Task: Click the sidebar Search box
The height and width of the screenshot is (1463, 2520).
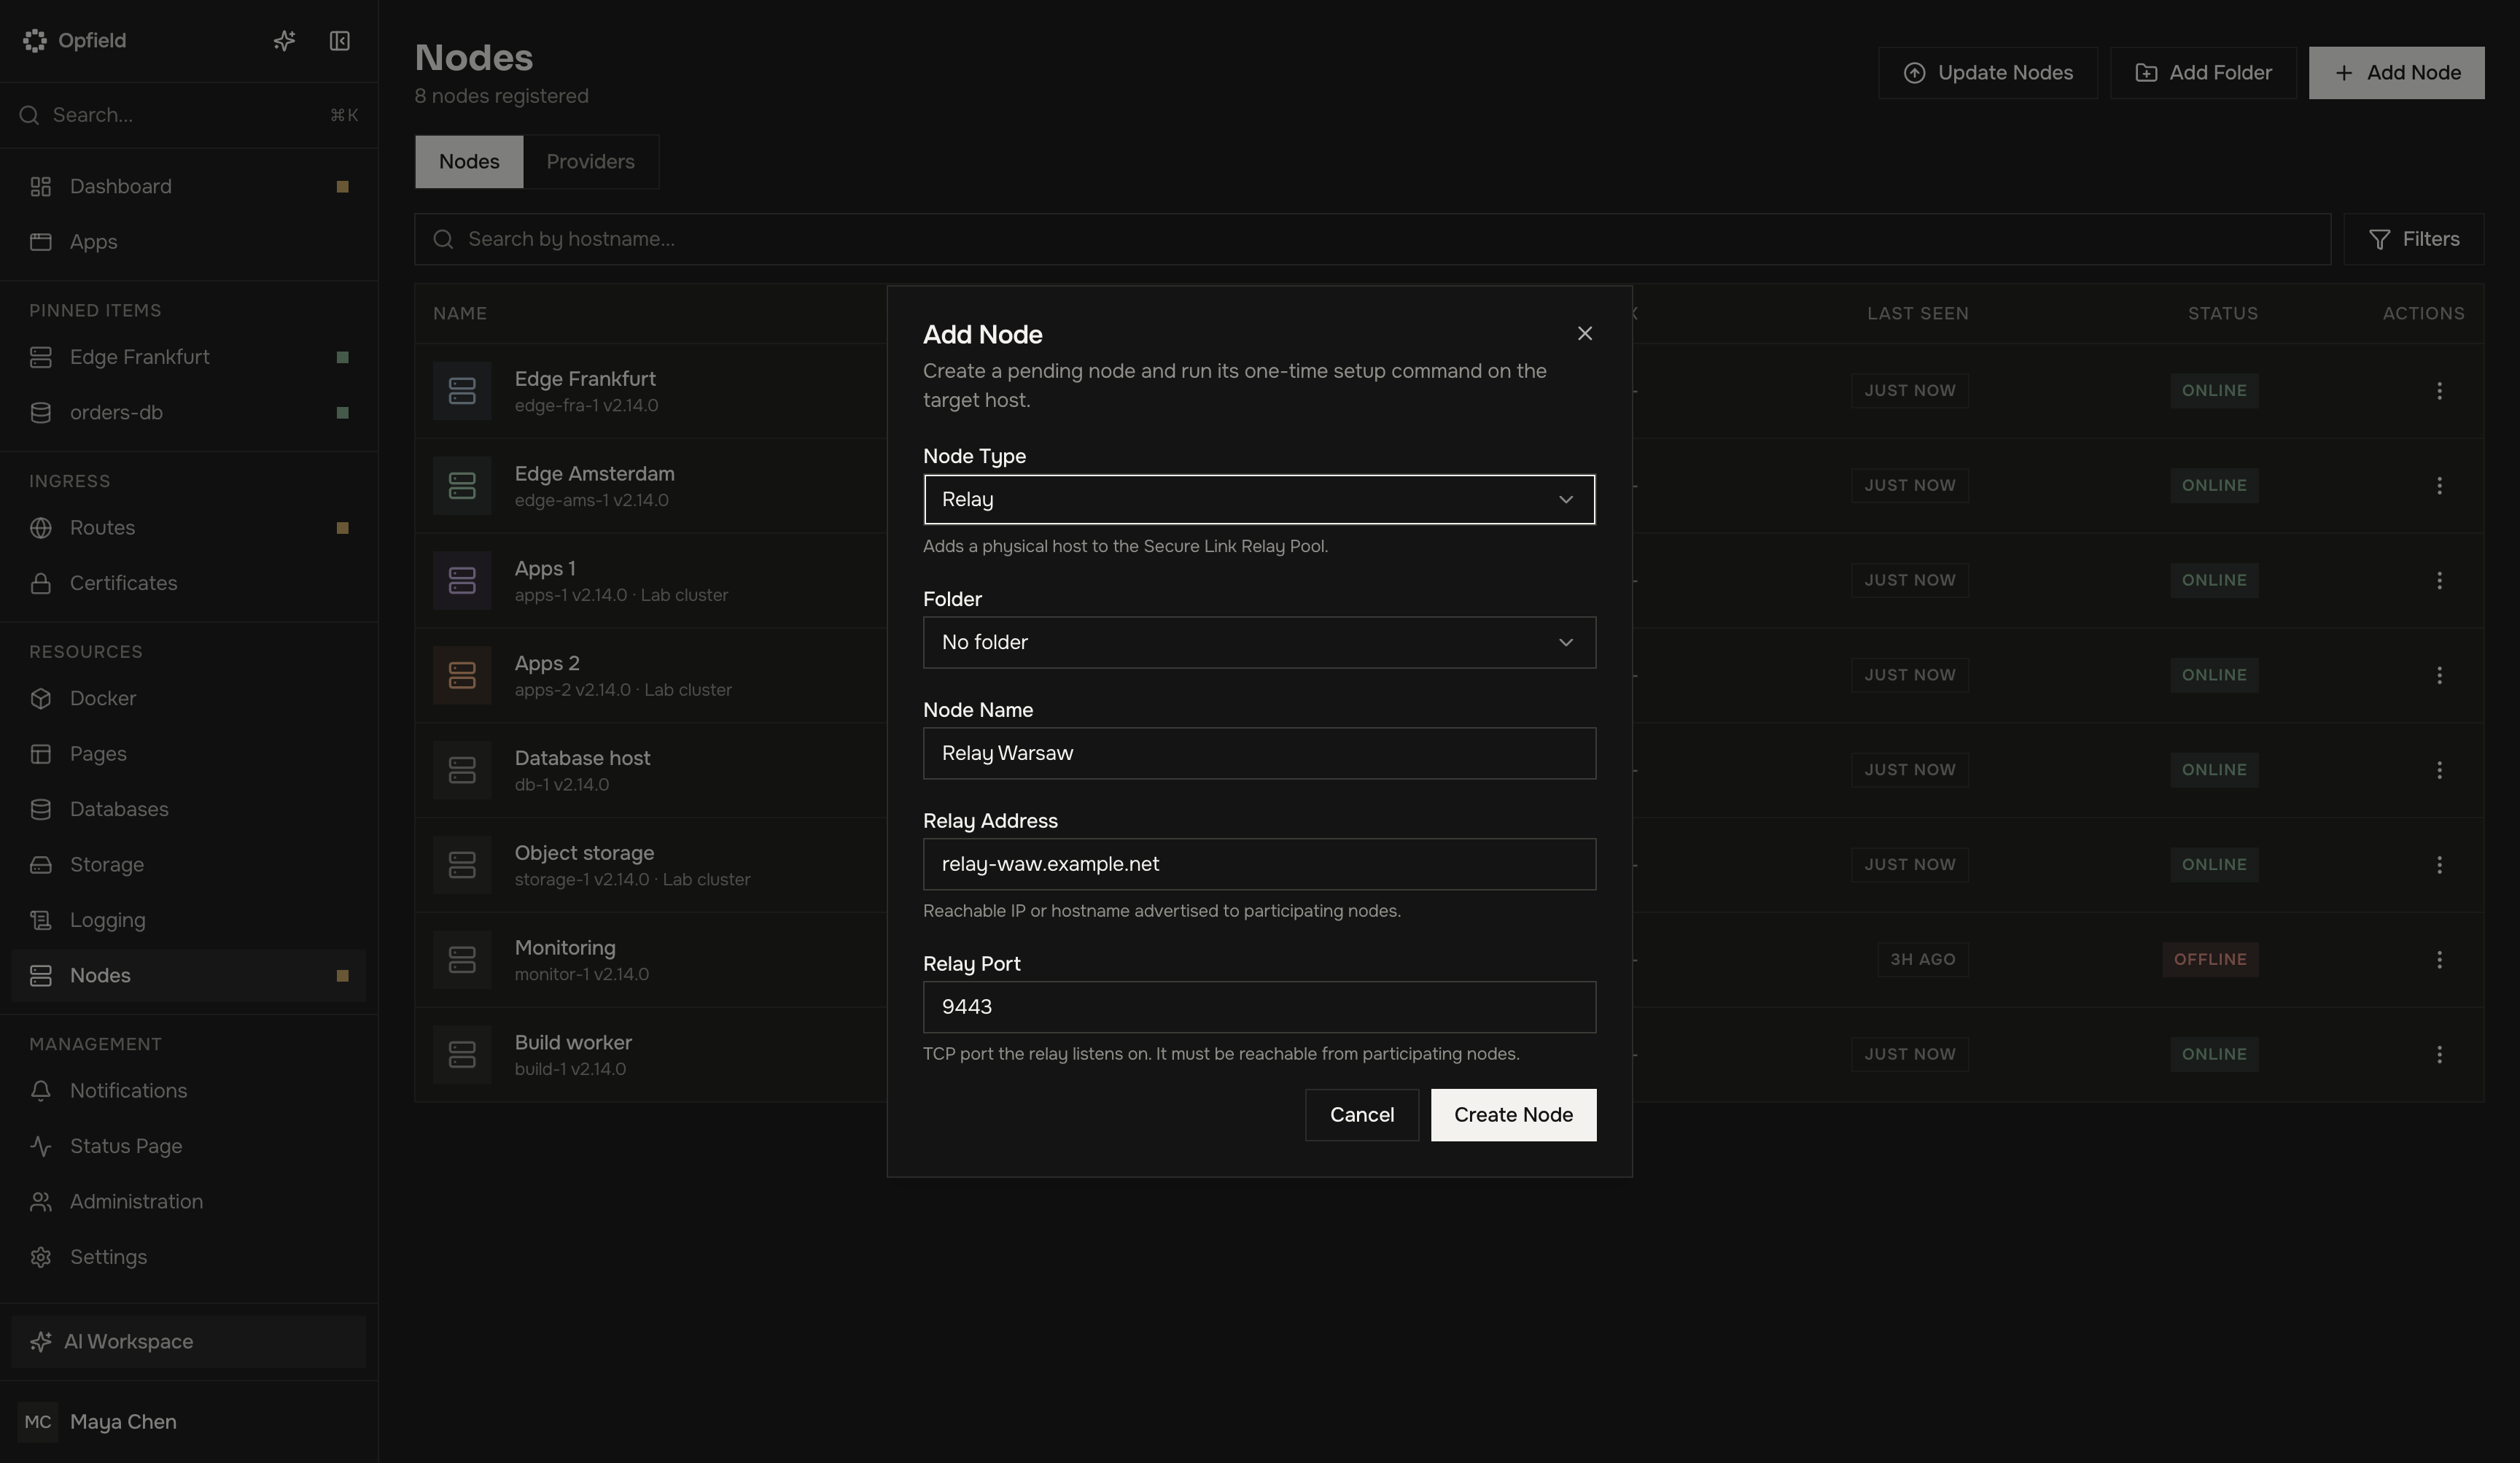Action: (189, 116)
